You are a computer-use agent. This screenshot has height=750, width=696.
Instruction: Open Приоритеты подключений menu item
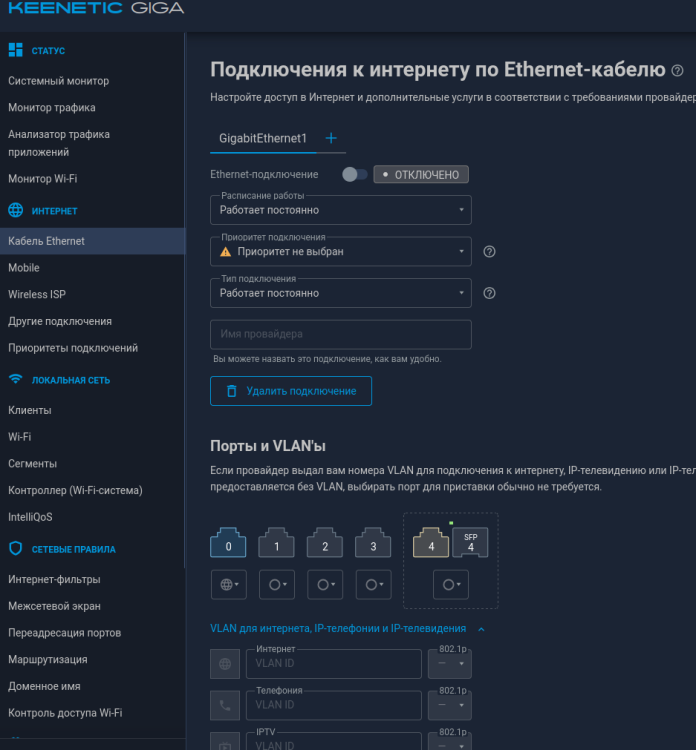tap(73, 348)
